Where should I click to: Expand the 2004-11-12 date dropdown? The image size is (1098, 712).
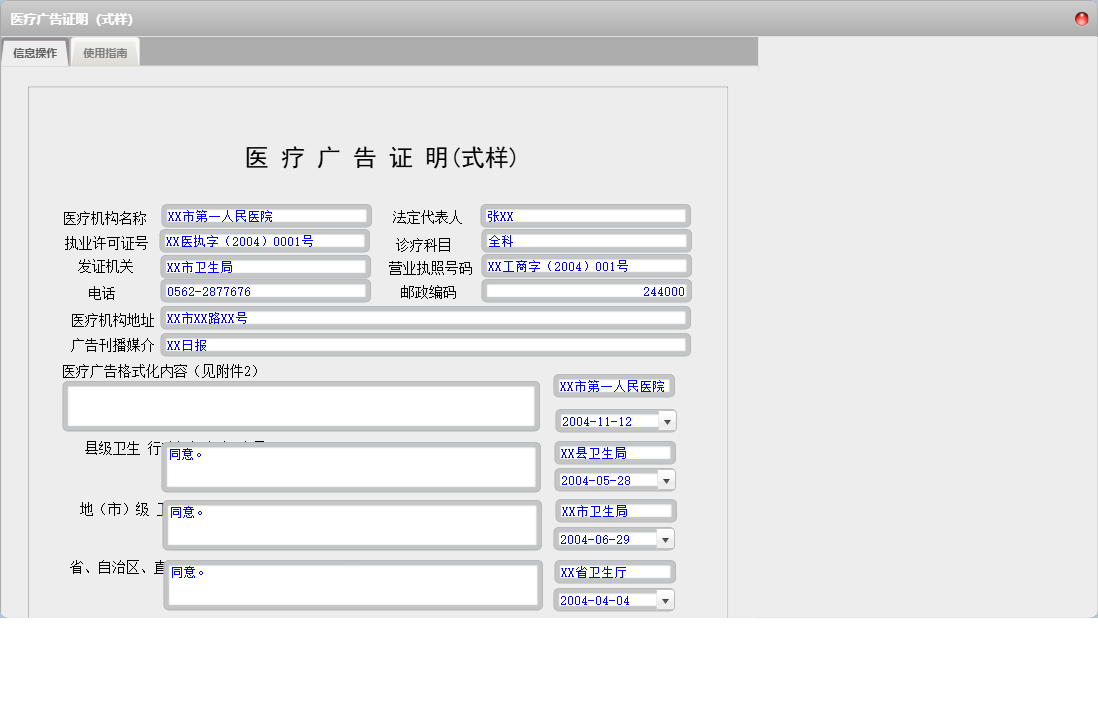(x=667, y=421)
